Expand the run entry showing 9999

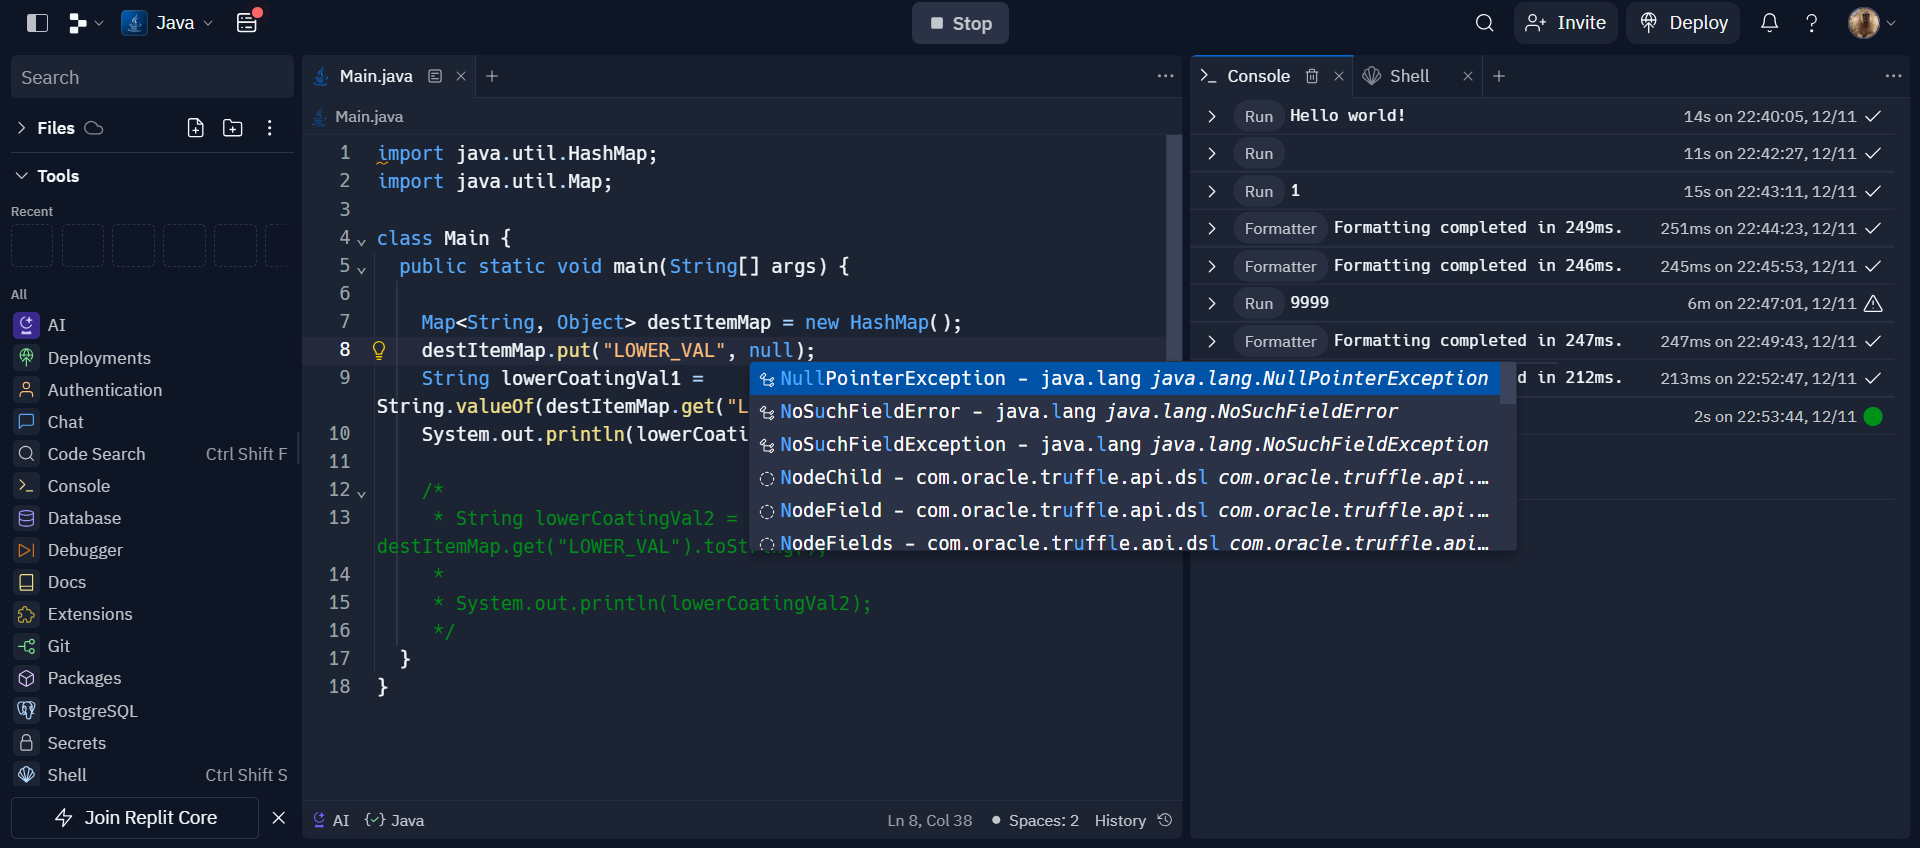pos(1212,303)
